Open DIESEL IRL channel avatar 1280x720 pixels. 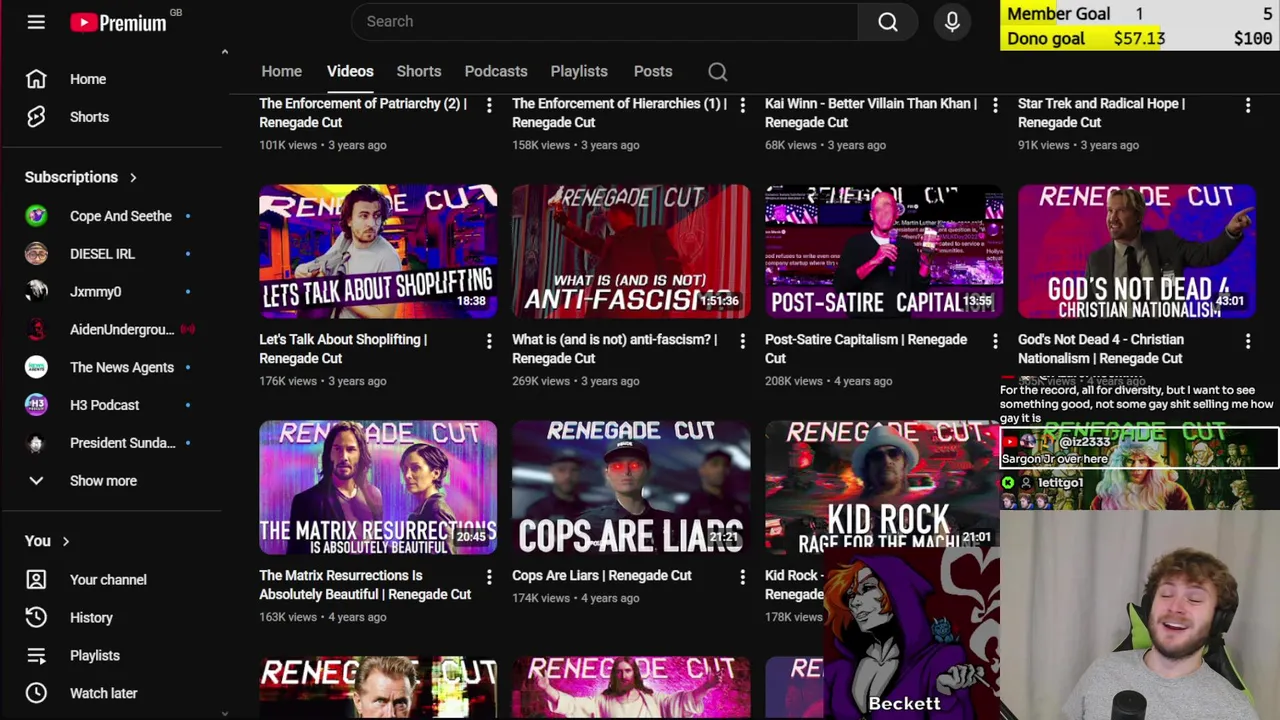(36, 254)
